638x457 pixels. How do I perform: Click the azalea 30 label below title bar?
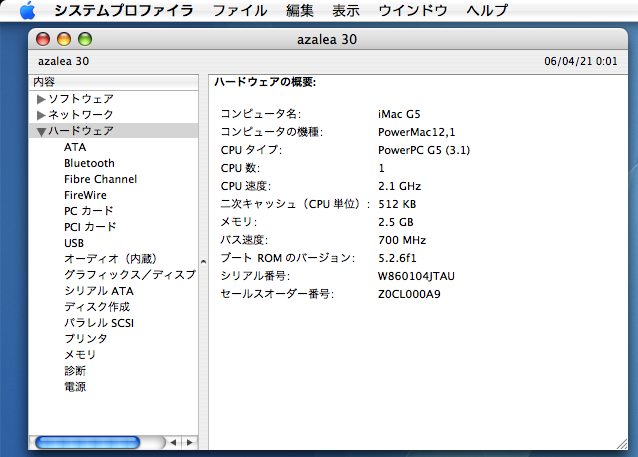(63, 61)
